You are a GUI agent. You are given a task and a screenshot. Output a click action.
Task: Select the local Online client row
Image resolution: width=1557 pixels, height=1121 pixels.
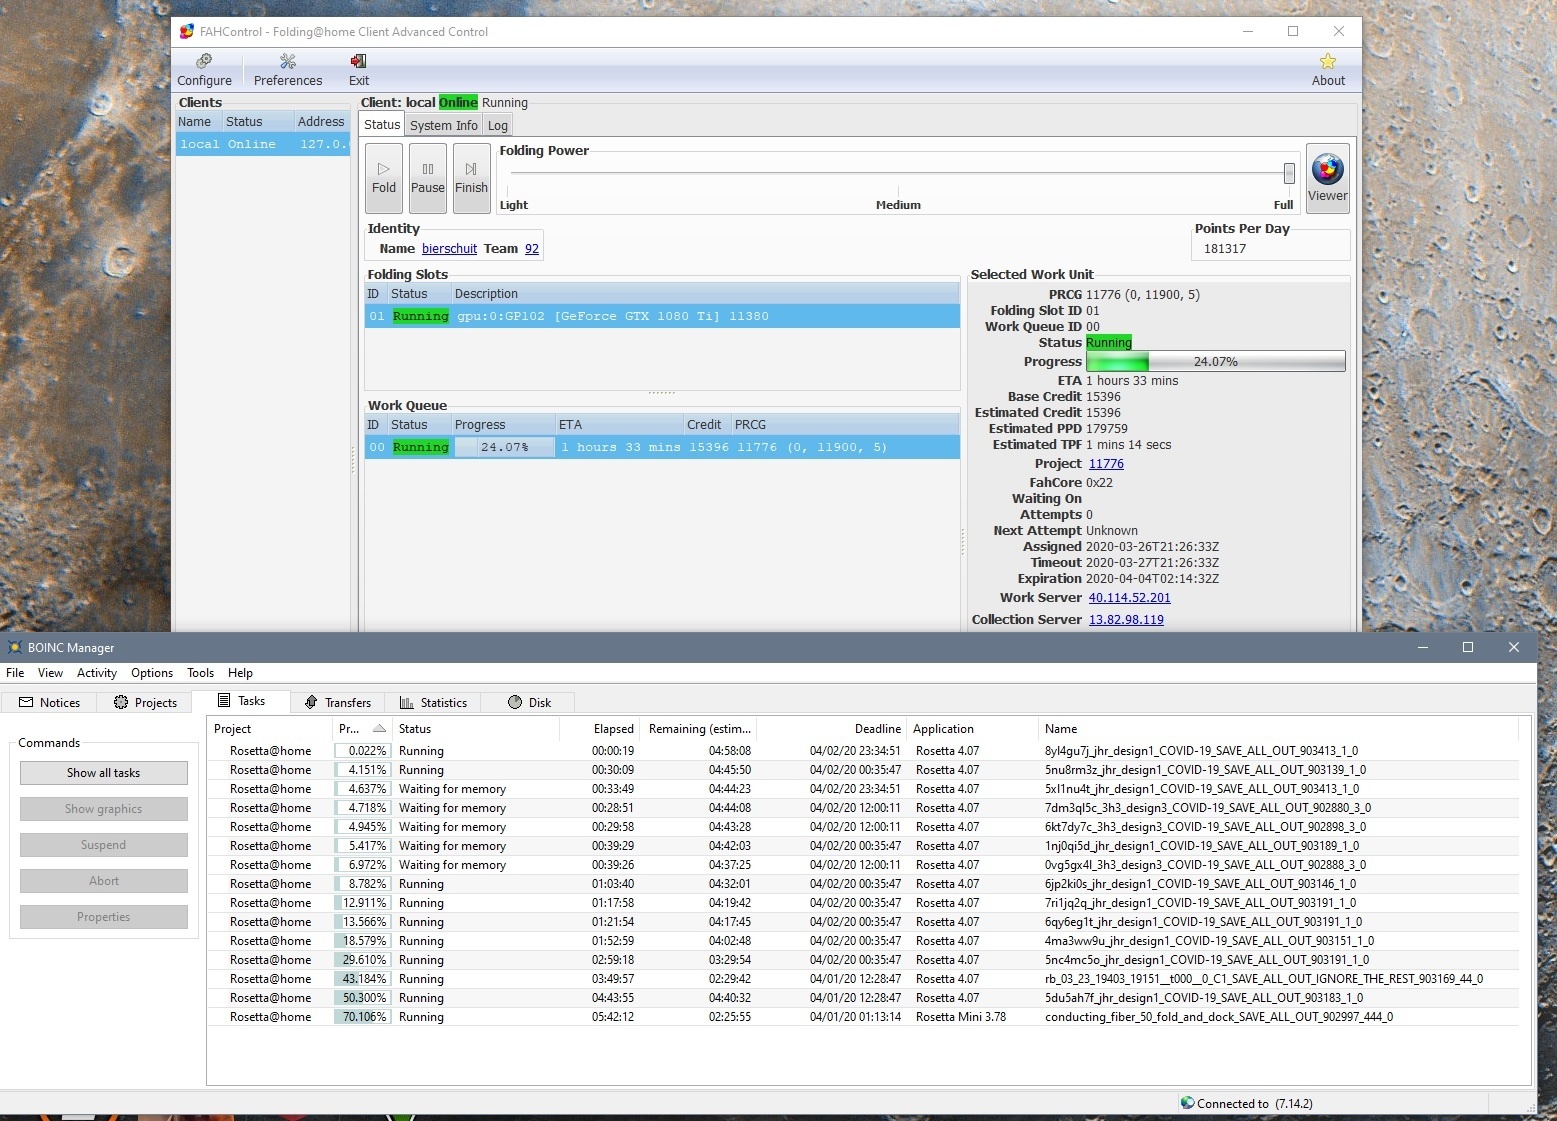coord(263,145)
